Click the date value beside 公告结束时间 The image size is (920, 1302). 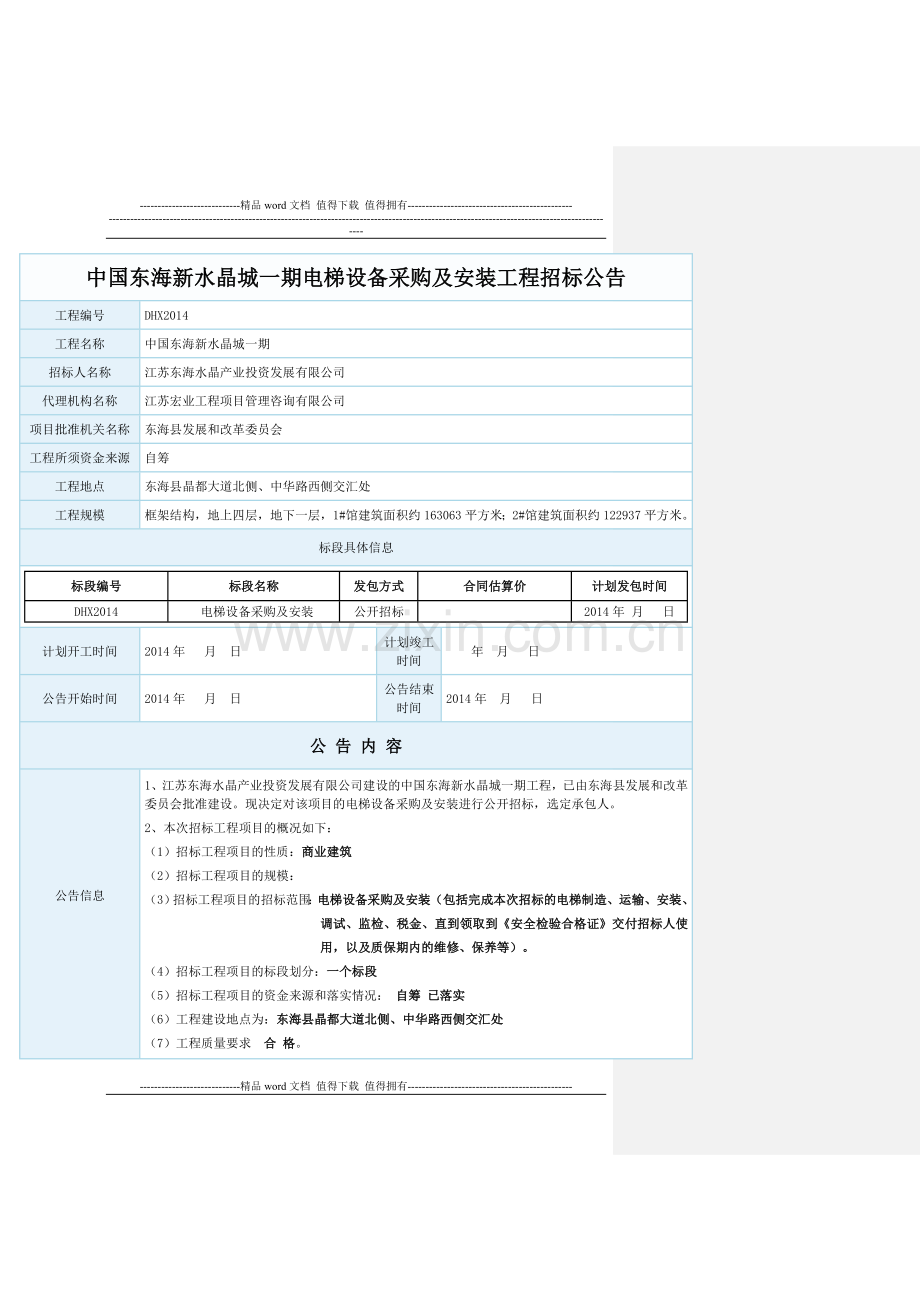click(494, 698)
